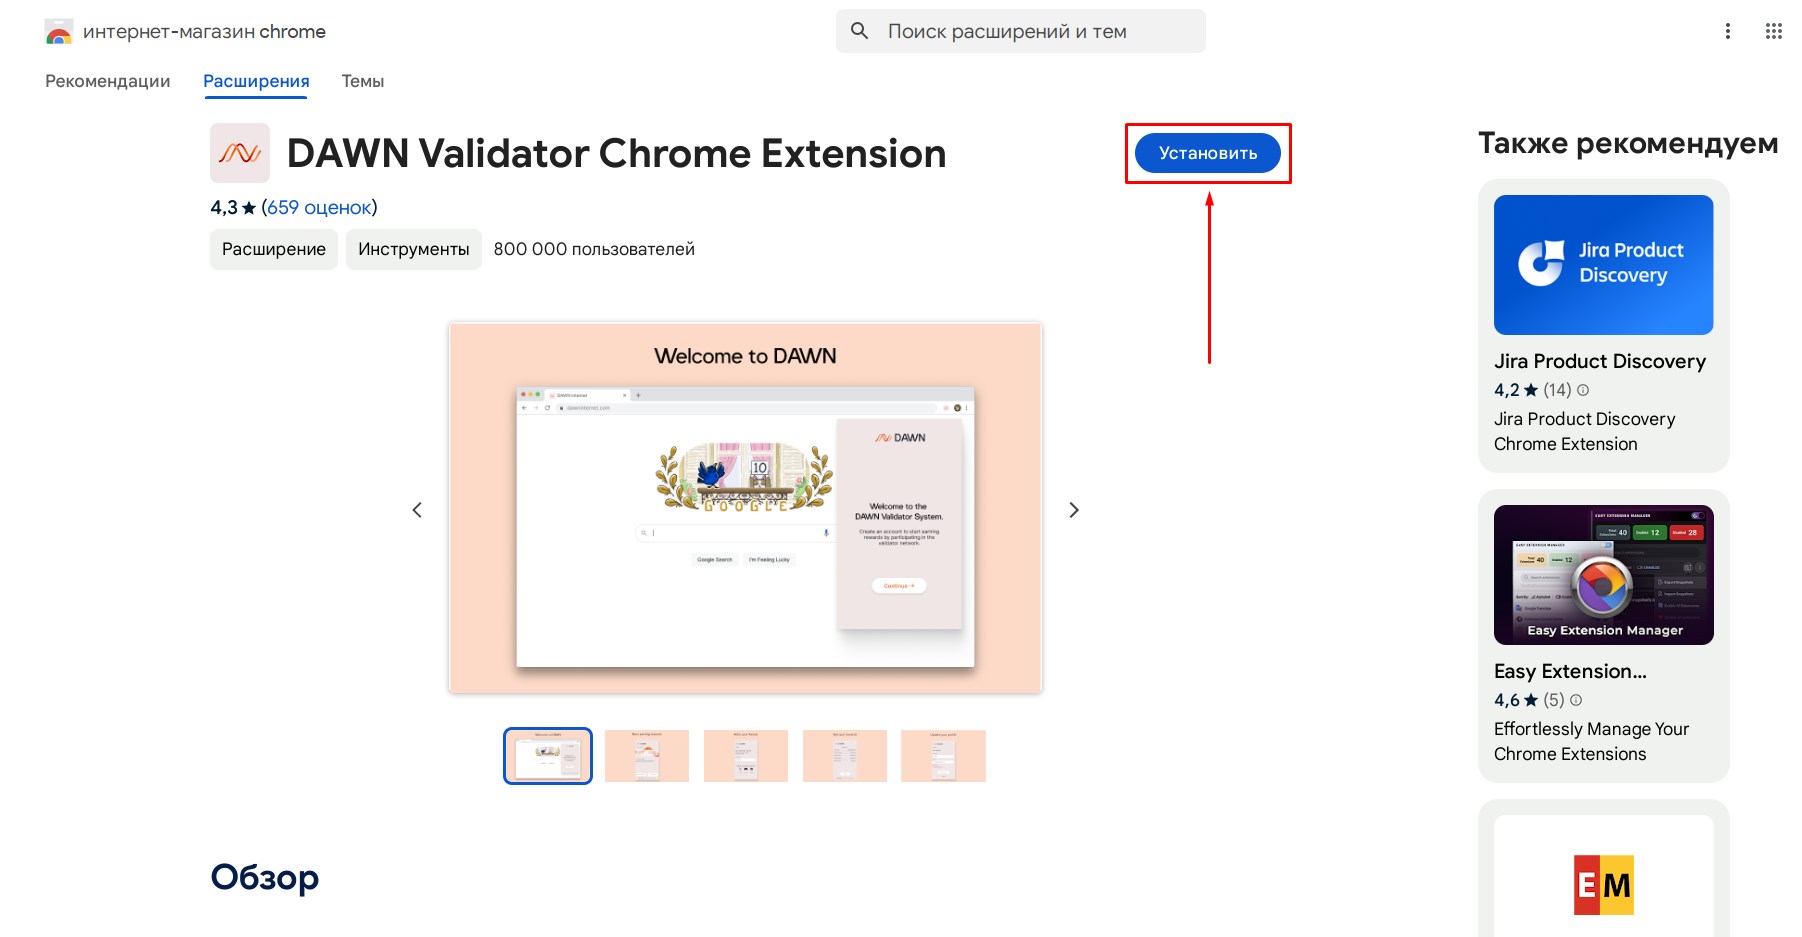Click the Chrome Web Store rainbow logo
1802x937 pixels.
point(59,32)
